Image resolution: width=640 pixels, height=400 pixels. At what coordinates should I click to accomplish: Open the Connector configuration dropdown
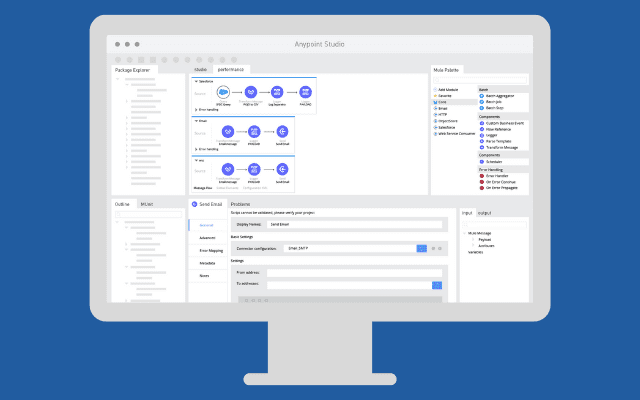tap(350, 248)
